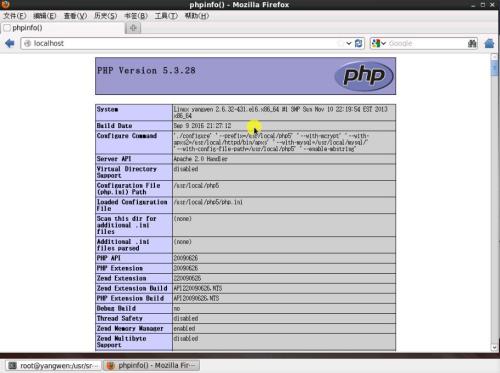Click the Loaded Configuration File label
Viewport: 500px width, 373px height.
coord(132,205)
